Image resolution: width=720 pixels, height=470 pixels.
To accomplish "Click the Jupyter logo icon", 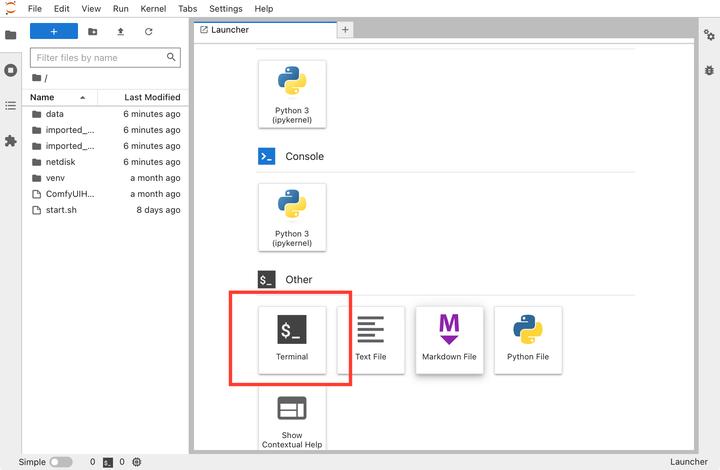I will pos(10,8).
